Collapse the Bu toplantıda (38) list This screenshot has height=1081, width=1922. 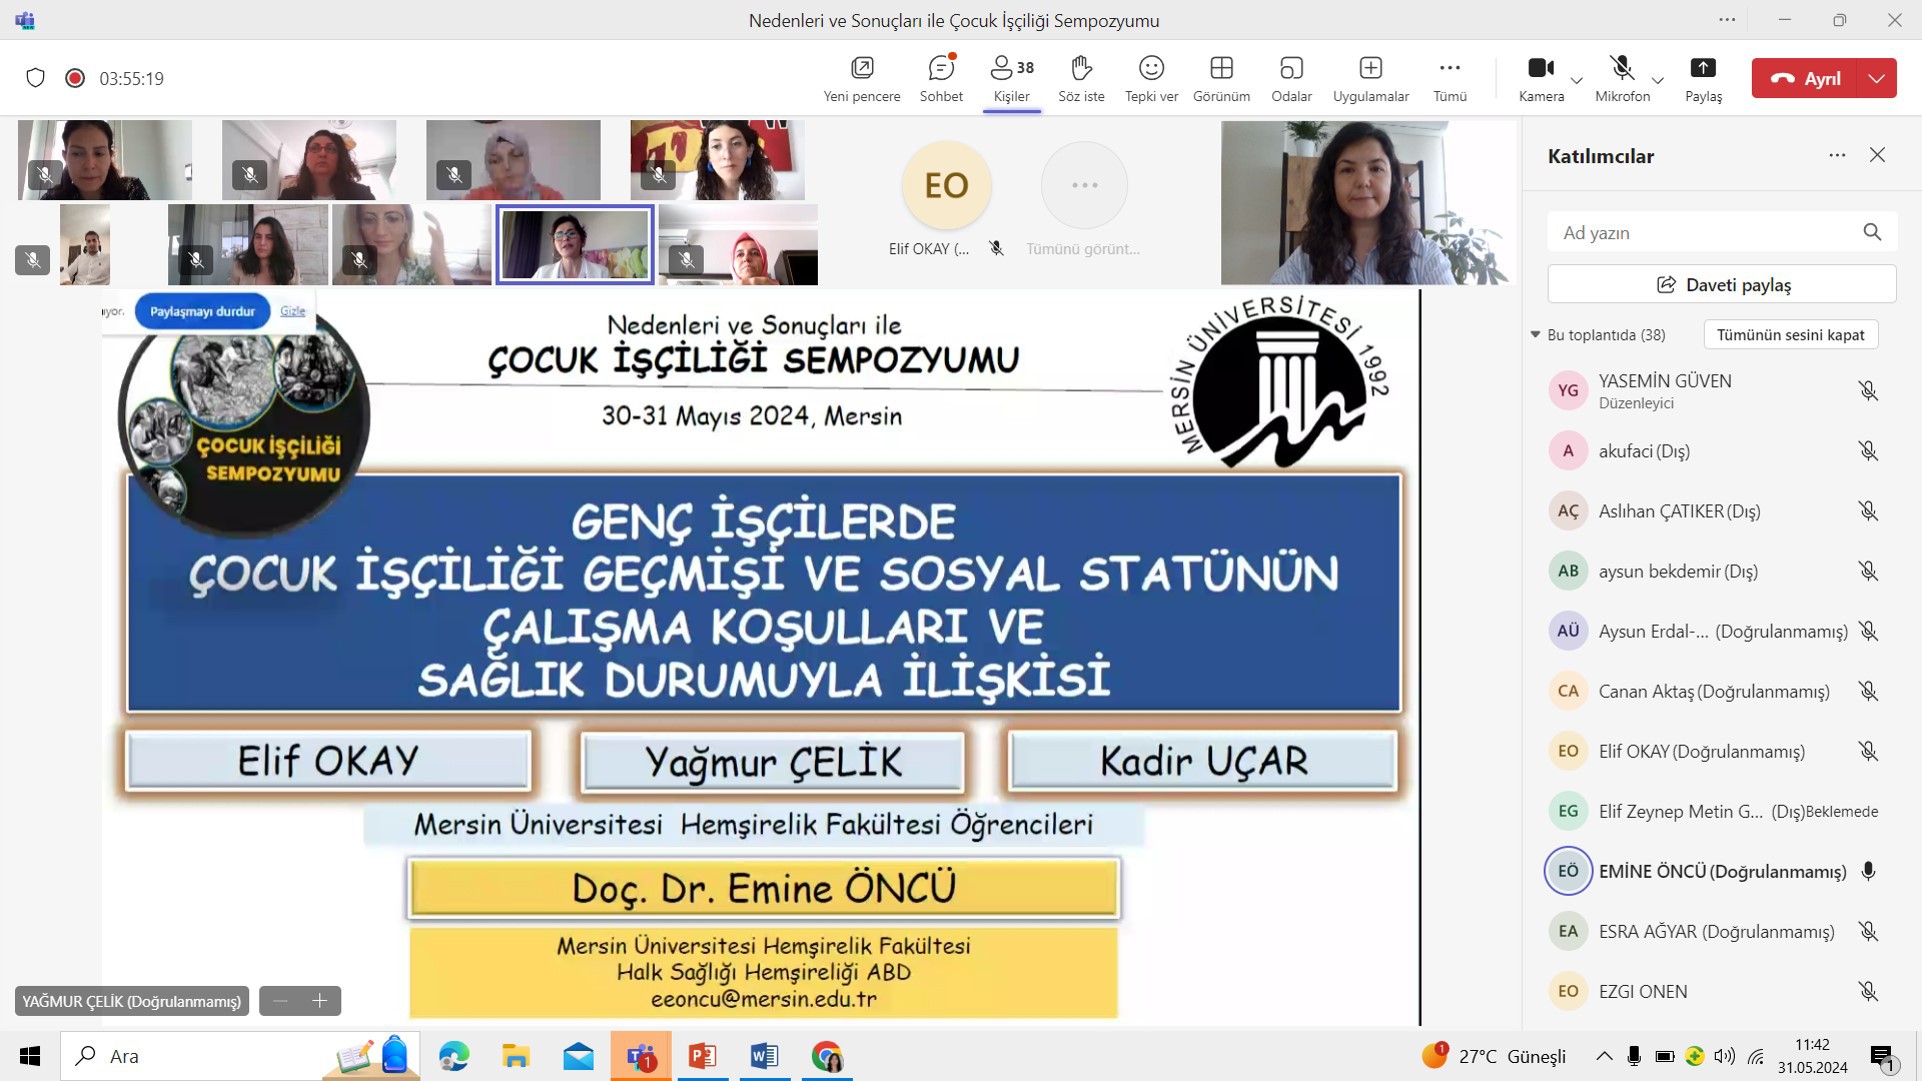[x=1536, y=335]
